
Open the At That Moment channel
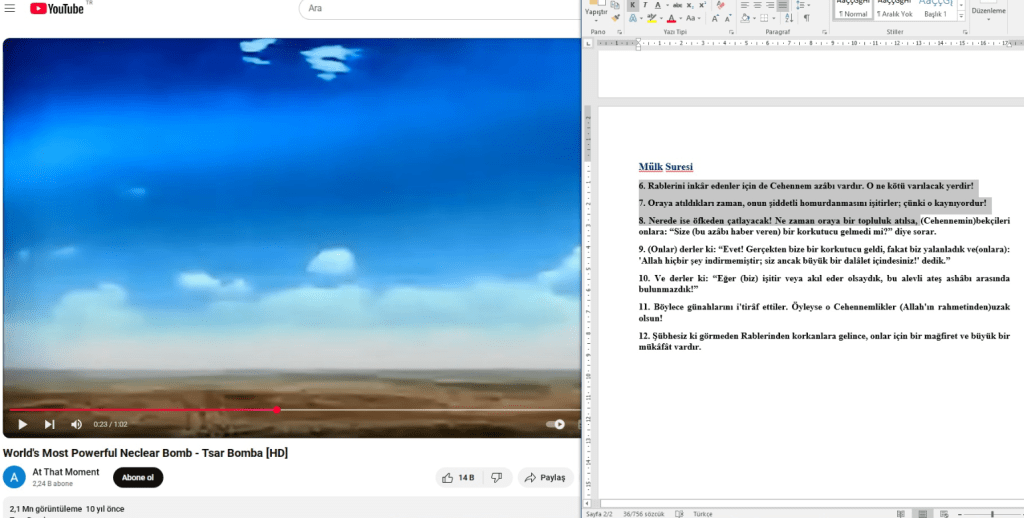click(x=66, y=472)
